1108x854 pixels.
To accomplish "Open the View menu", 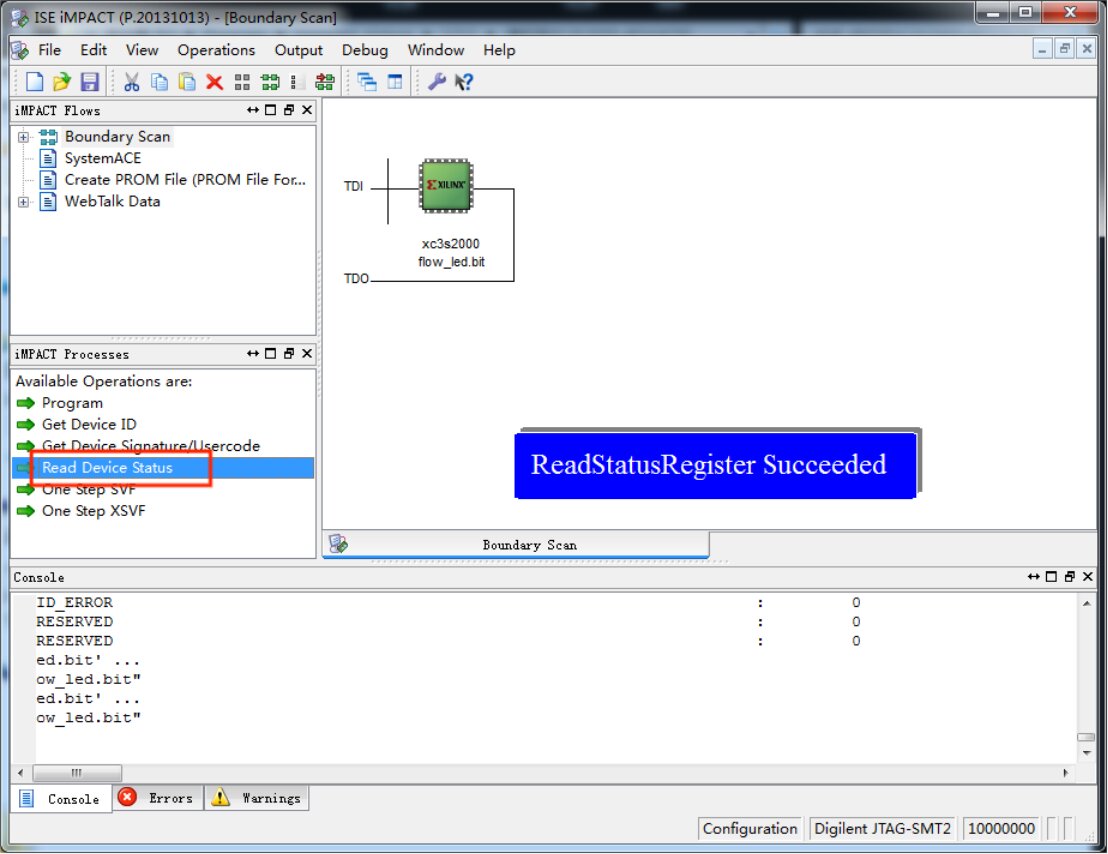I will (x=142, y=50).
